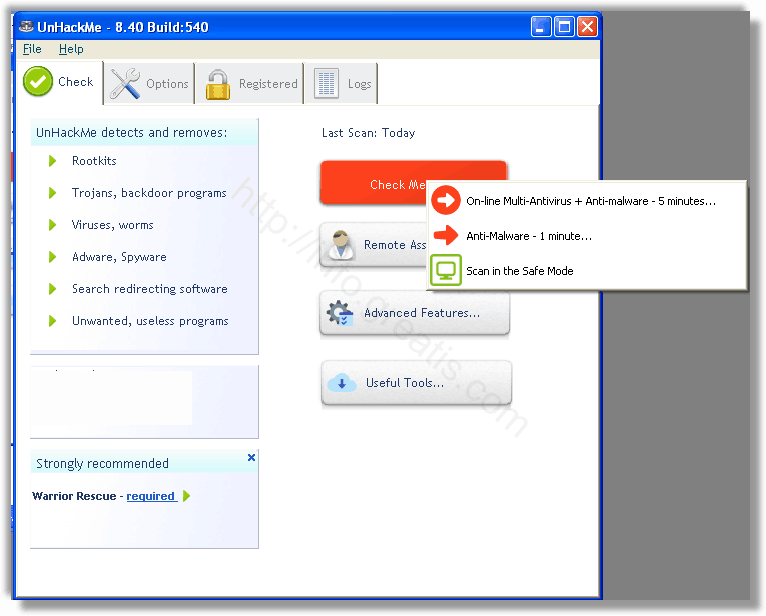The width and height of the screenshot is (766, 616).
Task: Click the doctor icon on Remote Assistance
Action: [341, 244]
